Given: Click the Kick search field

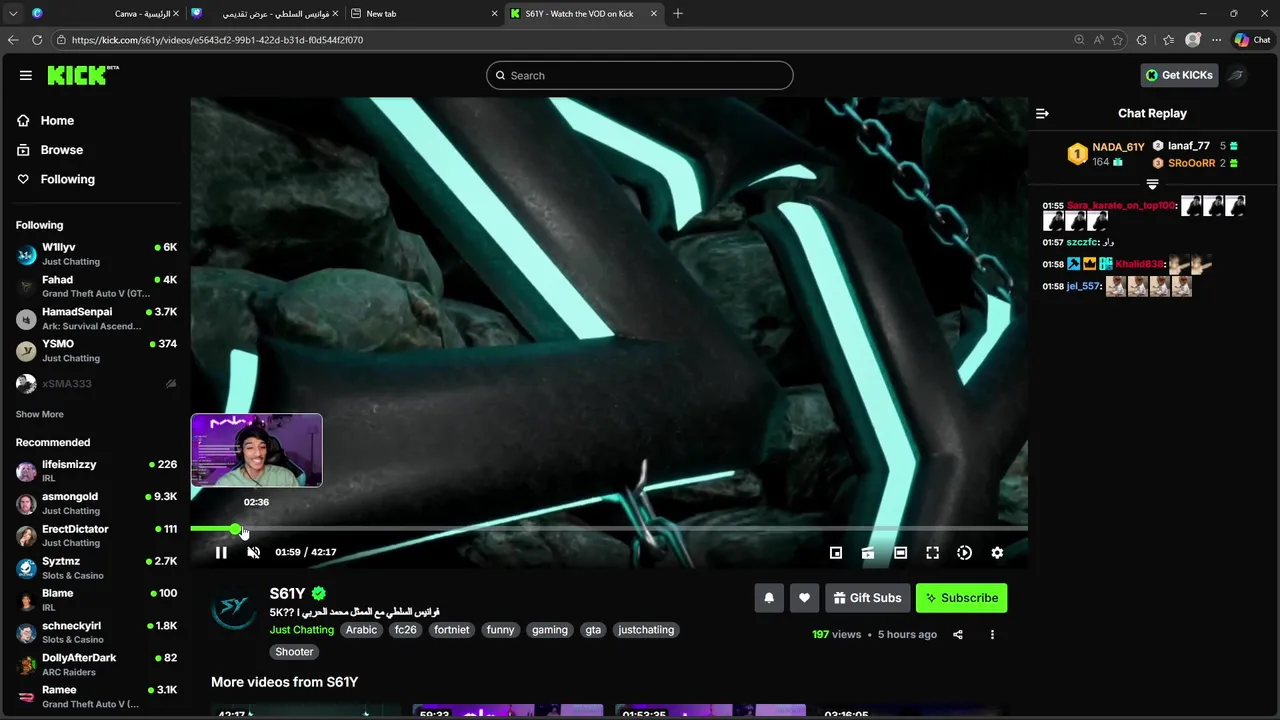Looking at the screenshot, I should 640,75.
